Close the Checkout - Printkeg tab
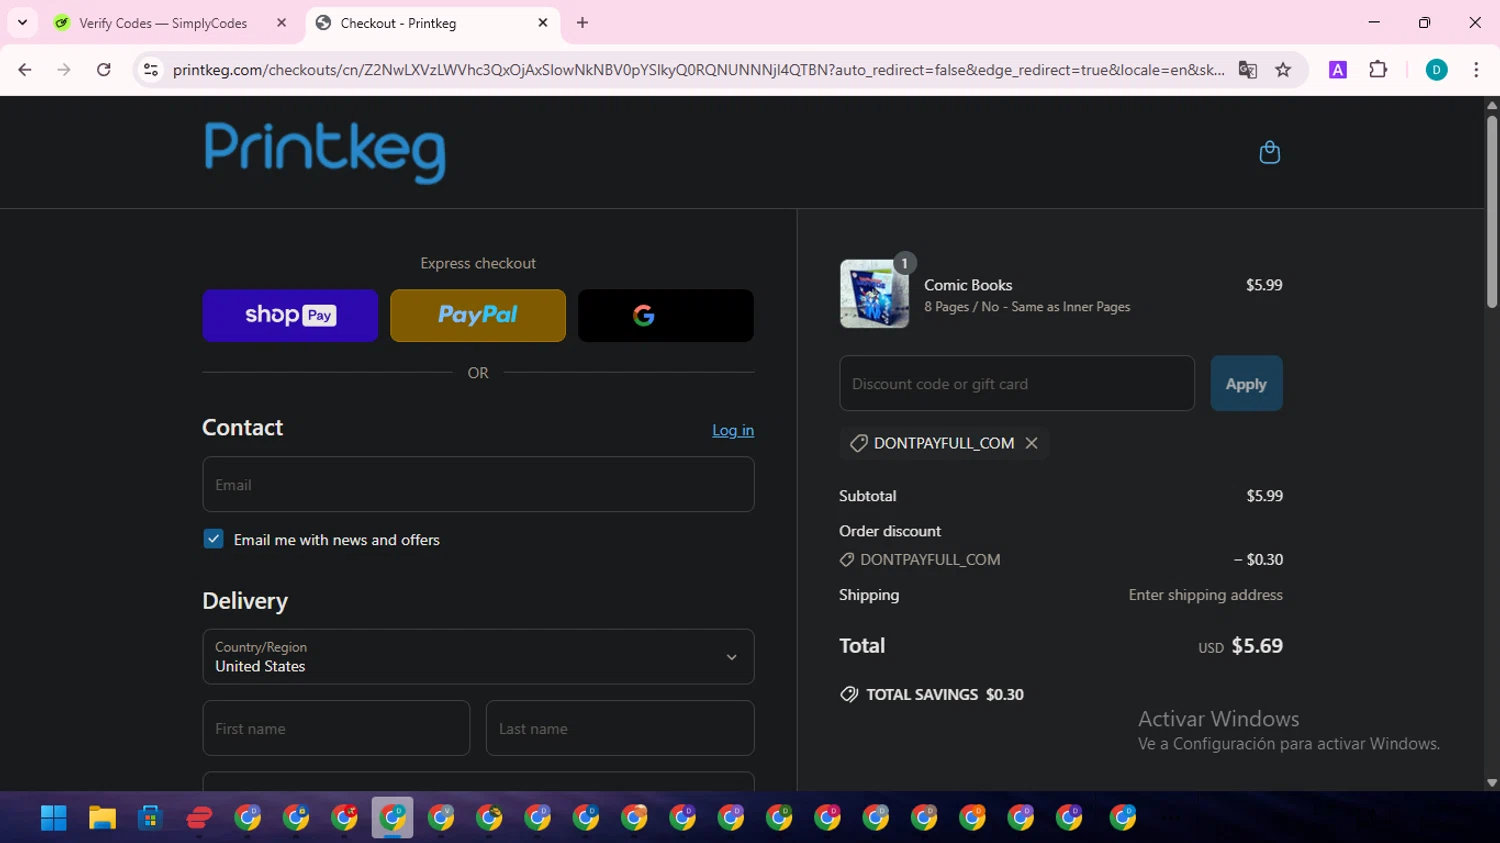The image size is (1500, 843). (x=543, y=22)
